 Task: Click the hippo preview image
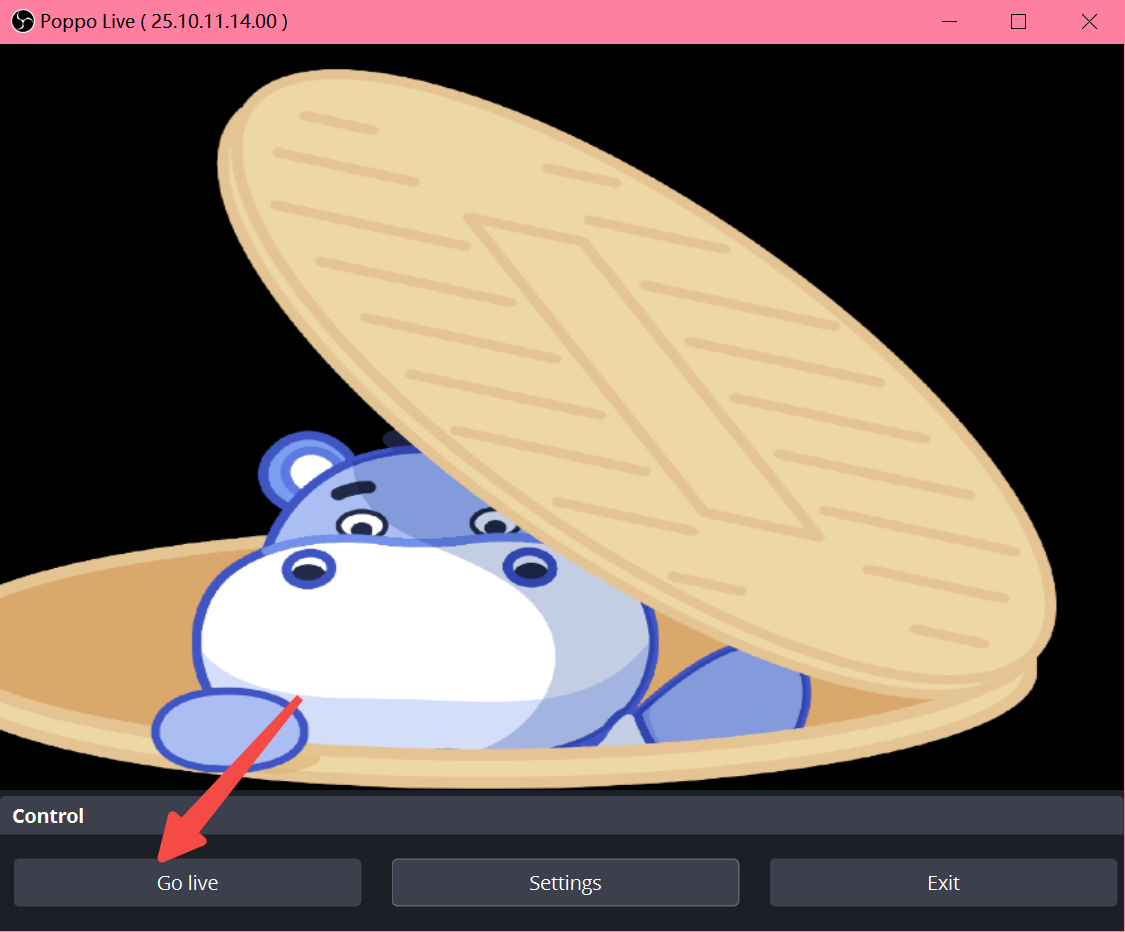coord(562,418)
